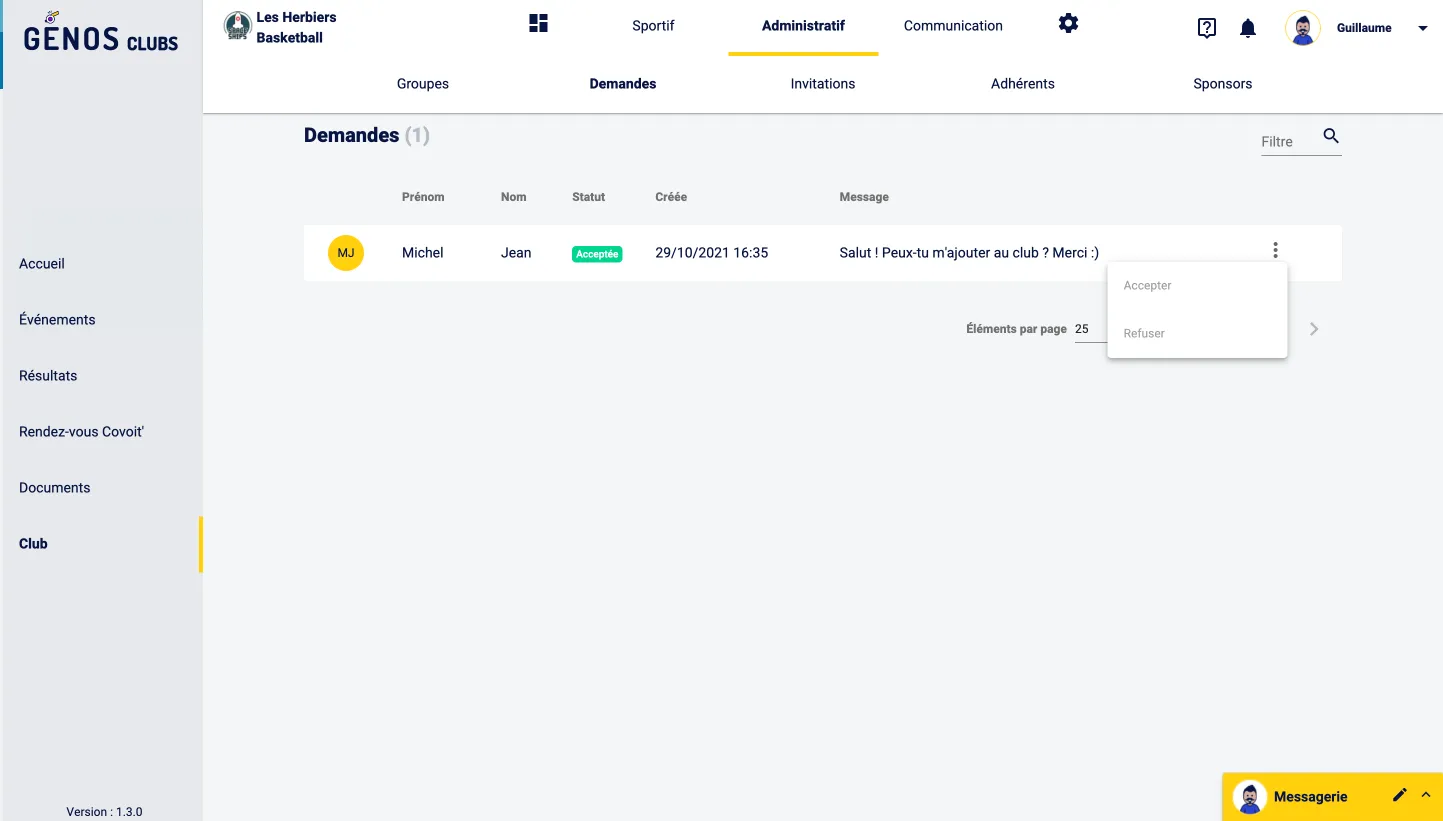The width and height of the screenshot is (1443, 821).
Task: Go to next page arrow
Action: pyautogui.click(x=1314, y=329)
